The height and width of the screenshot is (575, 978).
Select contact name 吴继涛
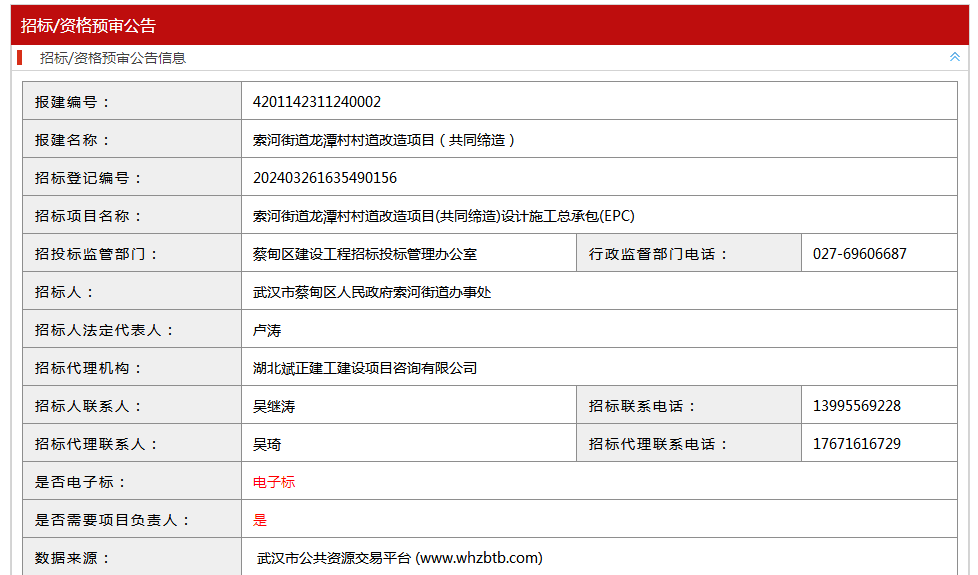tap(274, 406)
